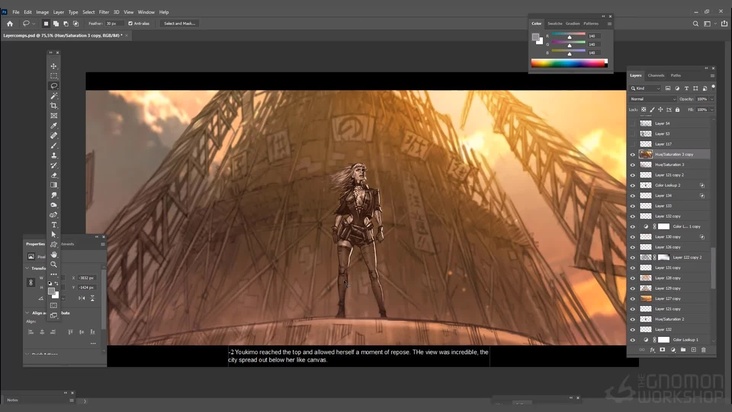Image resolution: width=732 pixels, height=412 pixels.
Task: Collapse the Transform section in Properties
Action: (27, 268)
